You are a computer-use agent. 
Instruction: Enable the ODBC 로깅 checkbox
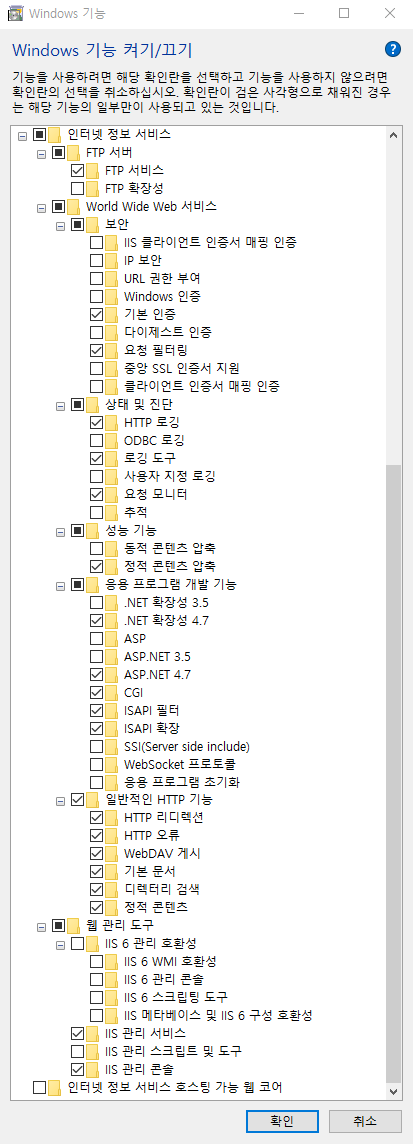pyautogui.click(x=96, y=440)
